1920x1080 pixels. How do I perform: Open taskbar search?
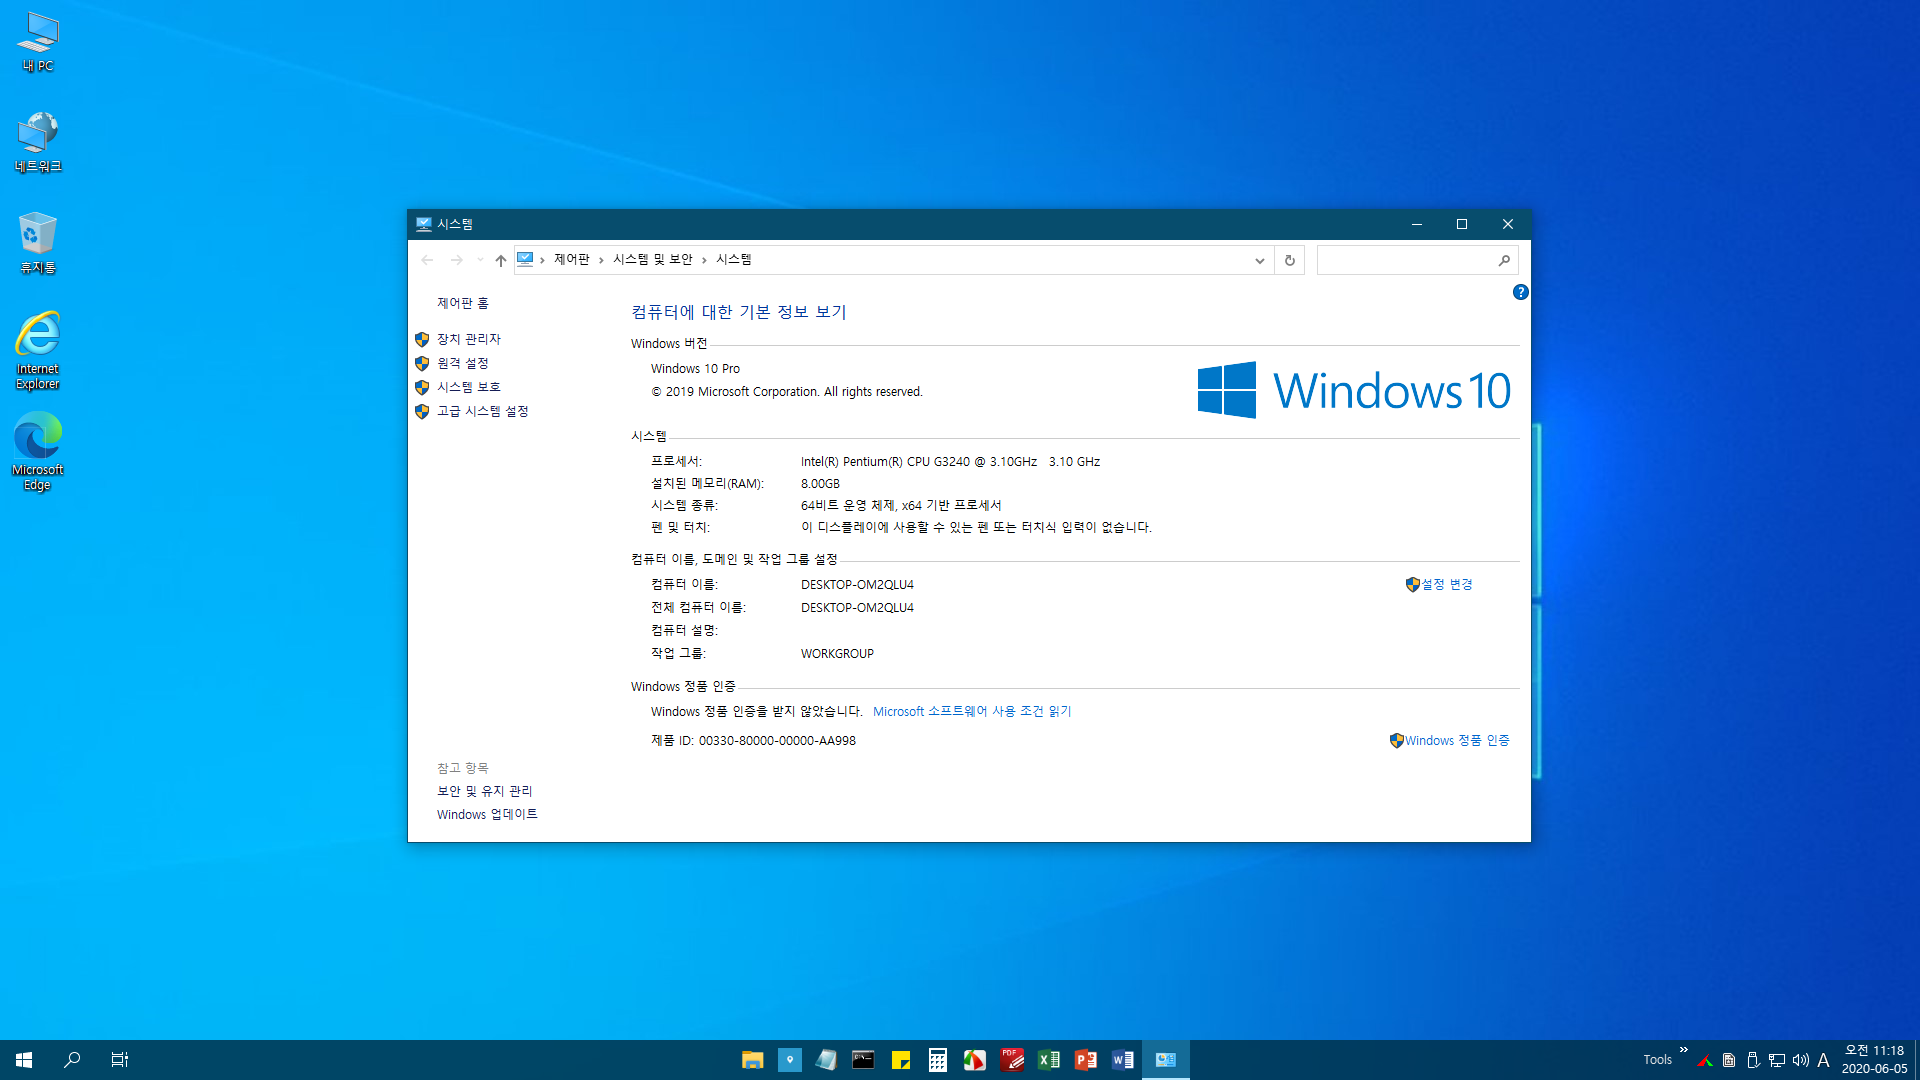tap(72, 1060)
